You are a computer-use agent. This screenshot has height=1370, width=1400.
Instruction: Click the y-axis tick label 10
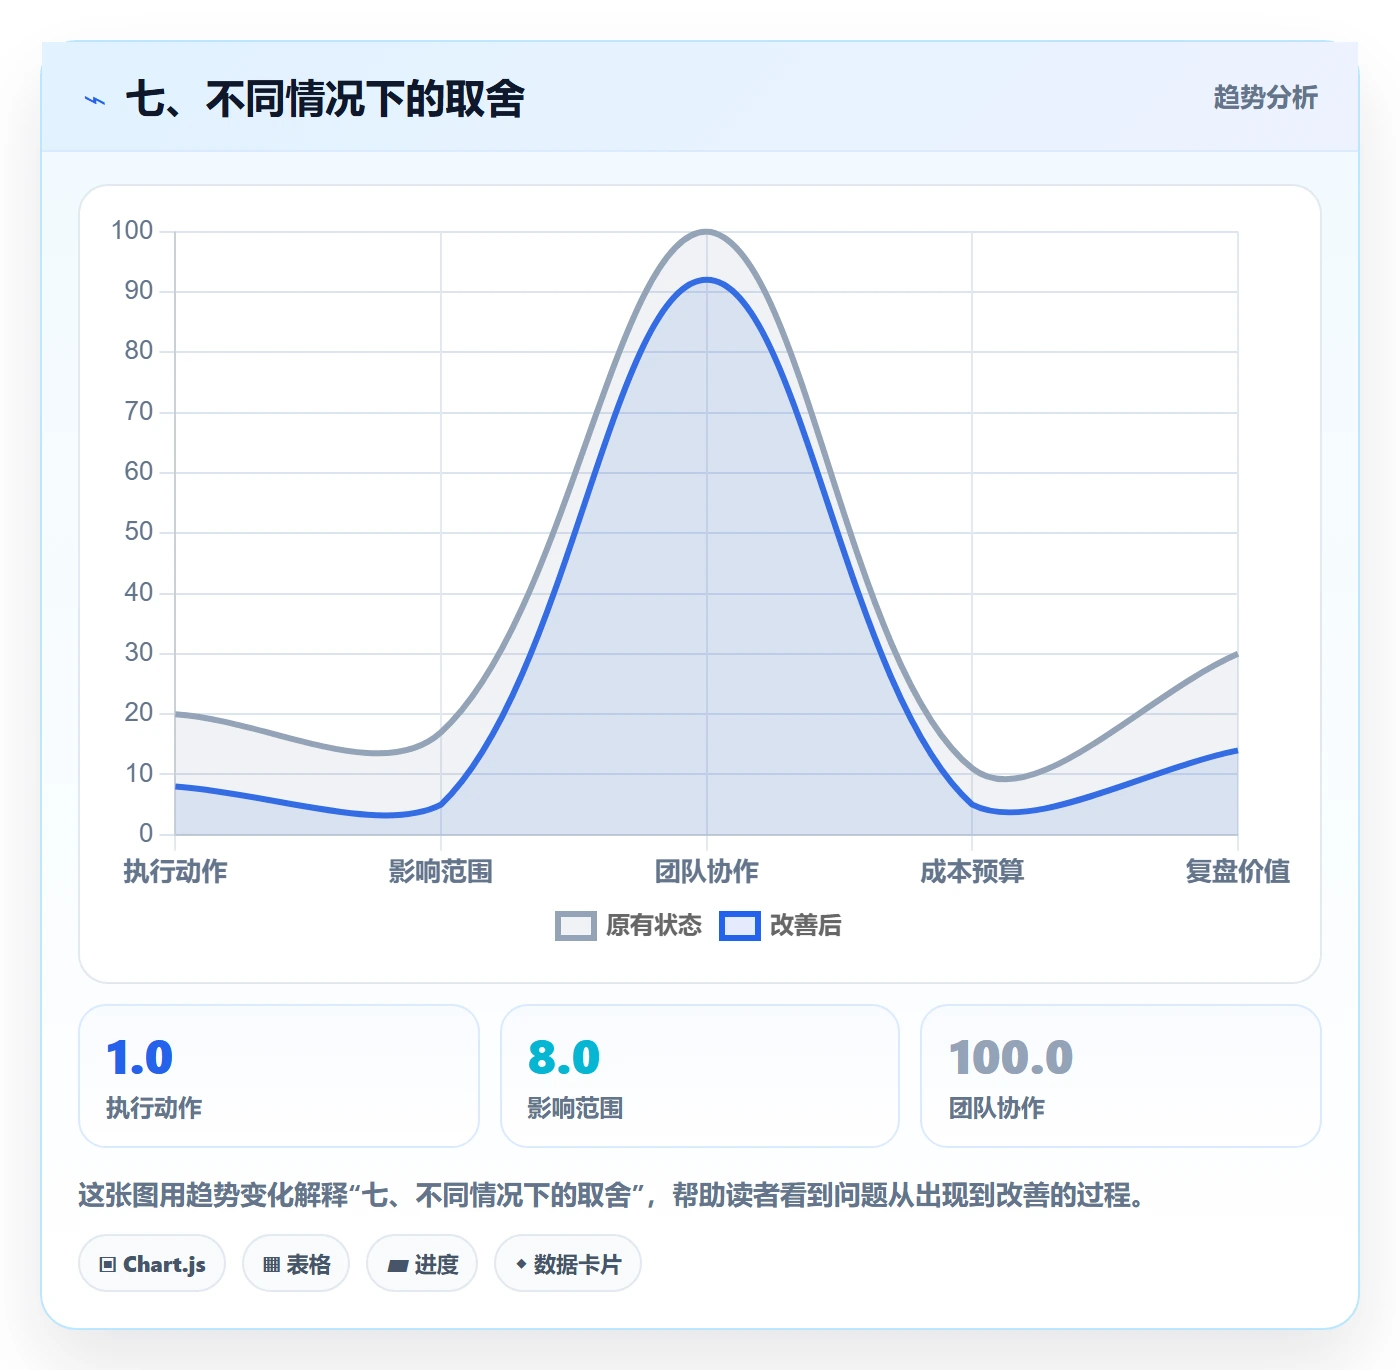(x=139, y=774)
